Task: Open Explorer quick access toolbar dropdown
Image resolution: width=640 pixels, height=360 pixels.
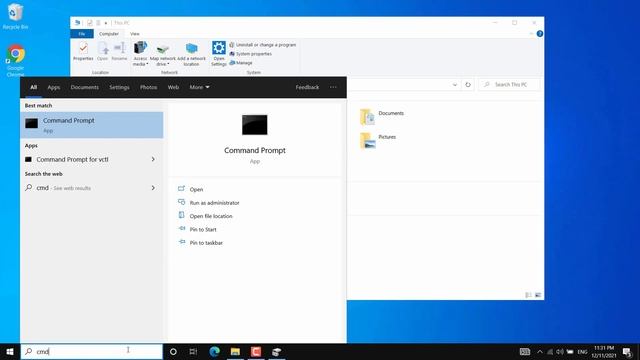Action: tap(106, 23)
